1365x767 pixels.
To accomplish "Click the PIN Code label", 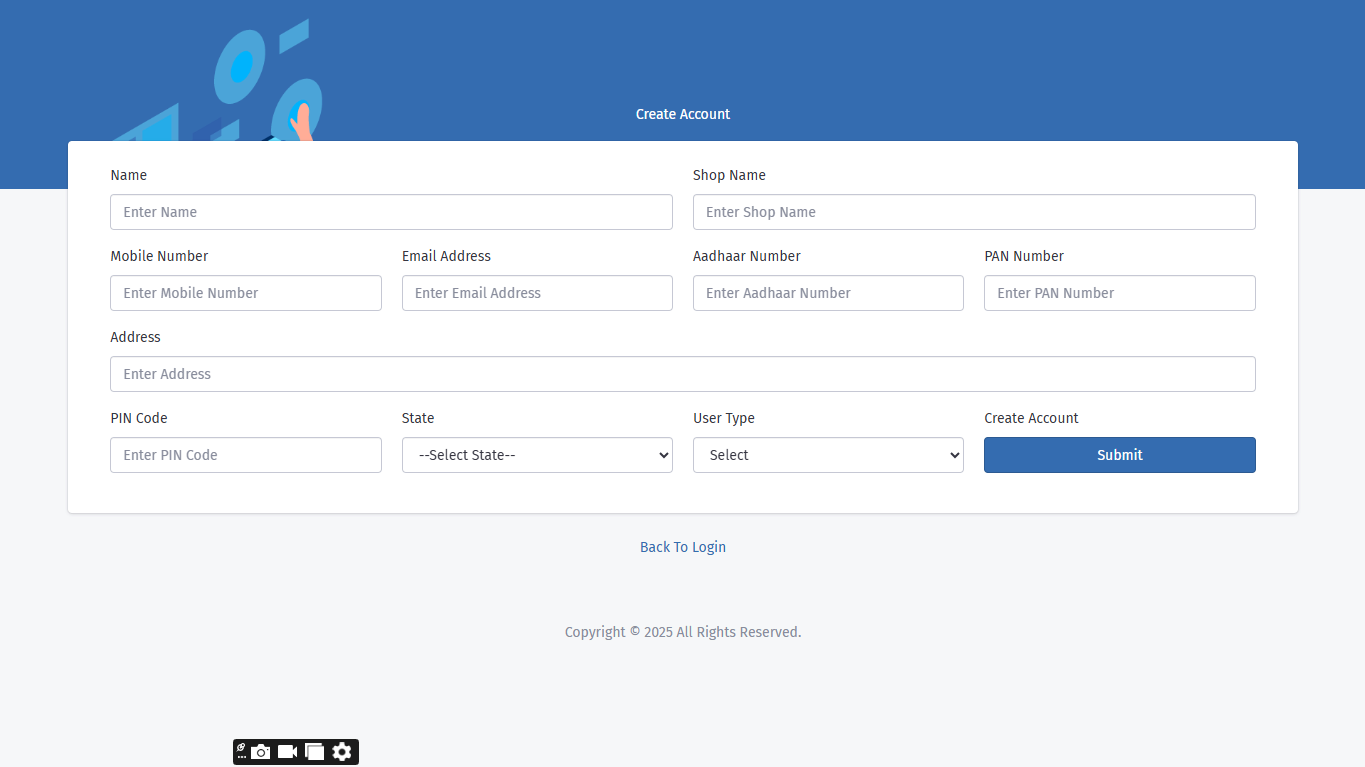I will click(139, 418).
